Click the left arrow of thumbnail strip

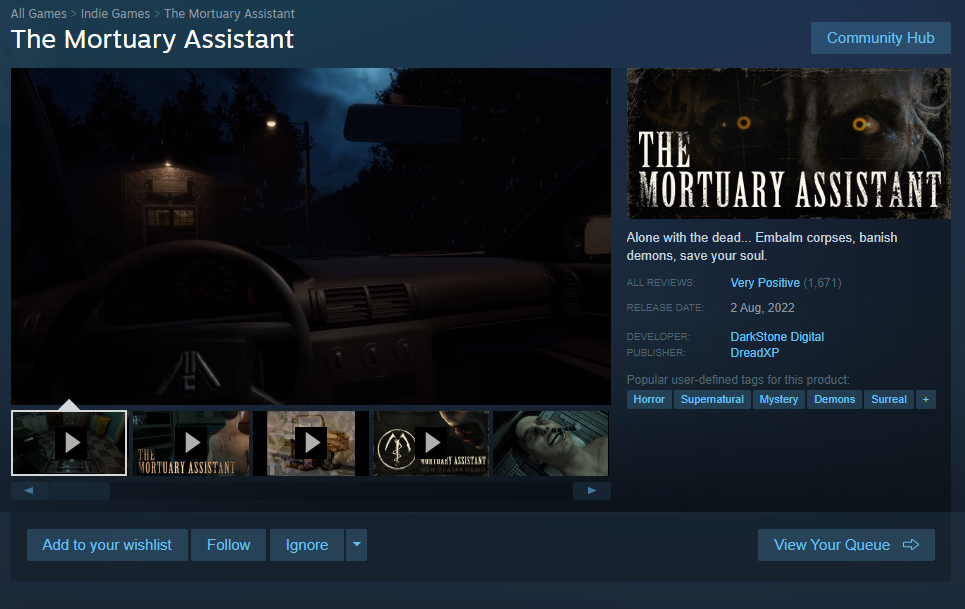click(29, 491)
